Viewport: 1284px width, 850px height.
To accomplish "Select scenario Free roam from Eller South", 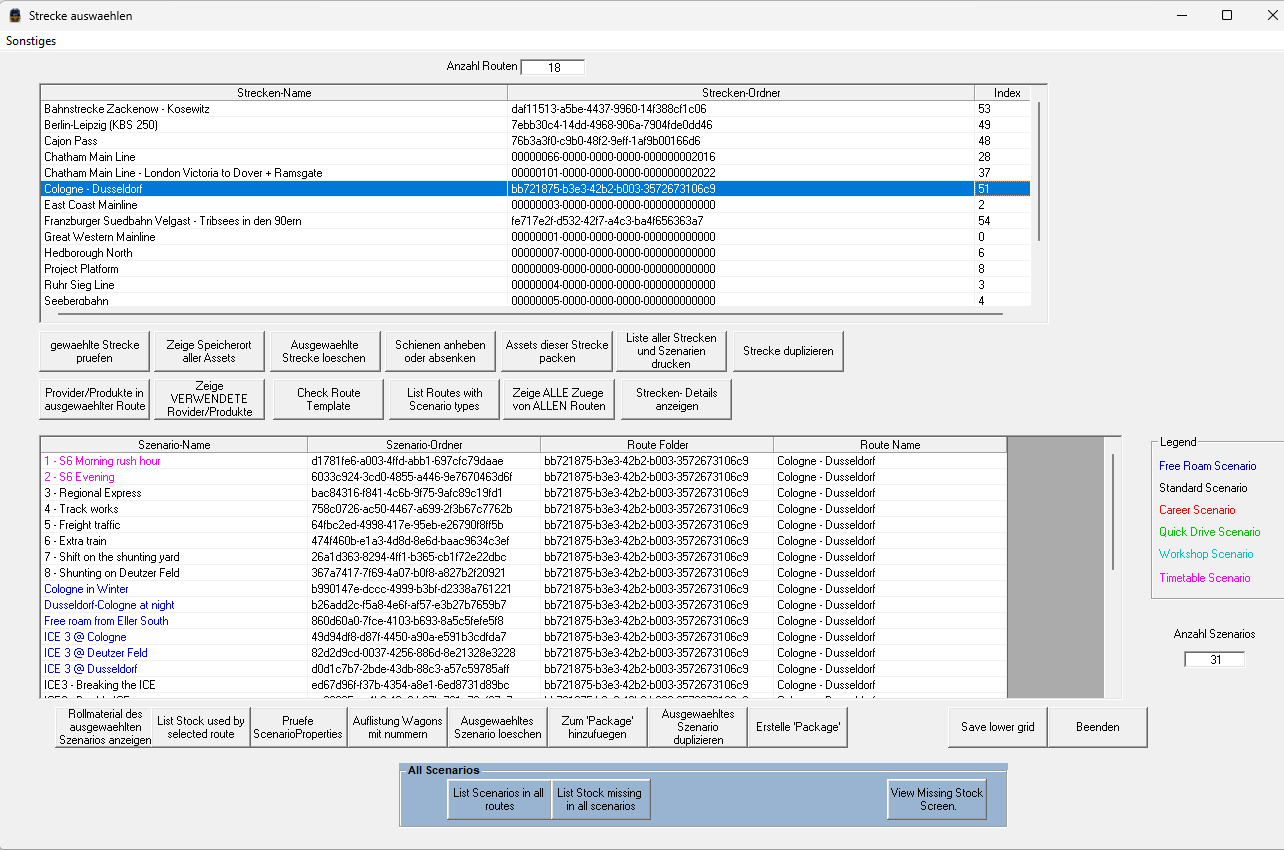I will point(524,621).
